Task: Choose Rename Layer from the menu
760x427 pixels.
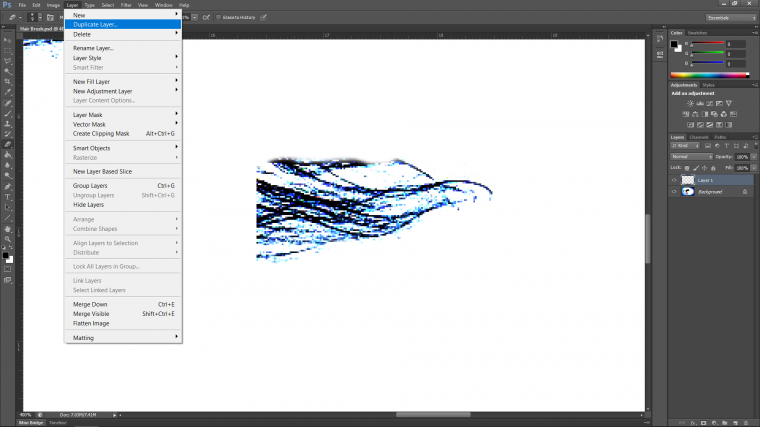Action: (x=123, y=48)
